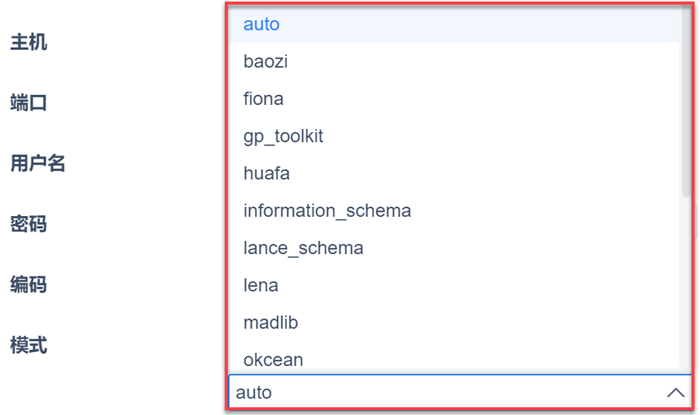Image resolution: width=700 pixels, height=415 pixels.
Task: Select the auto option in the list
Action: point(261,23)
